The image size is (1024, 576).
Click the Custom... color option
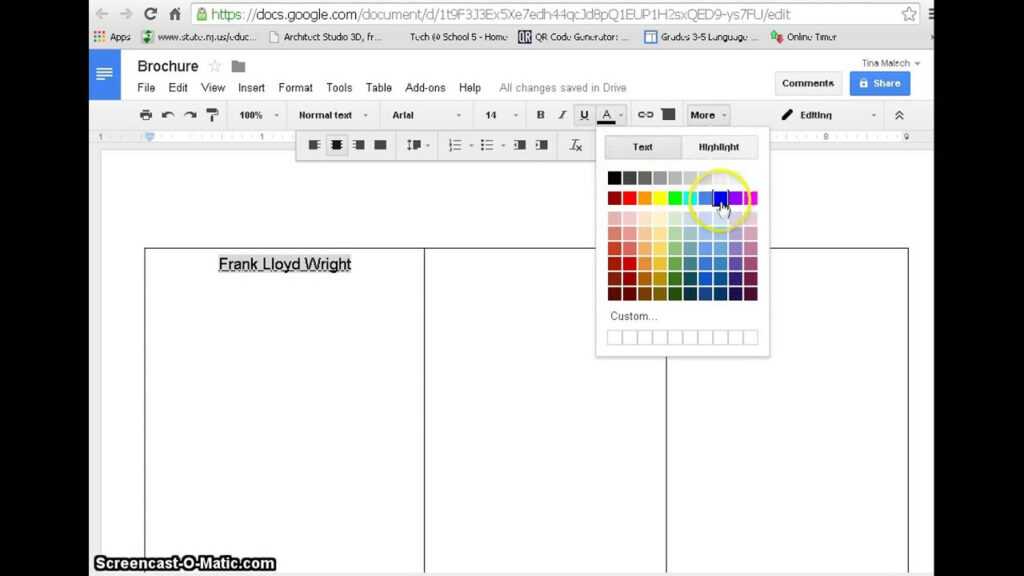[633, 316]
